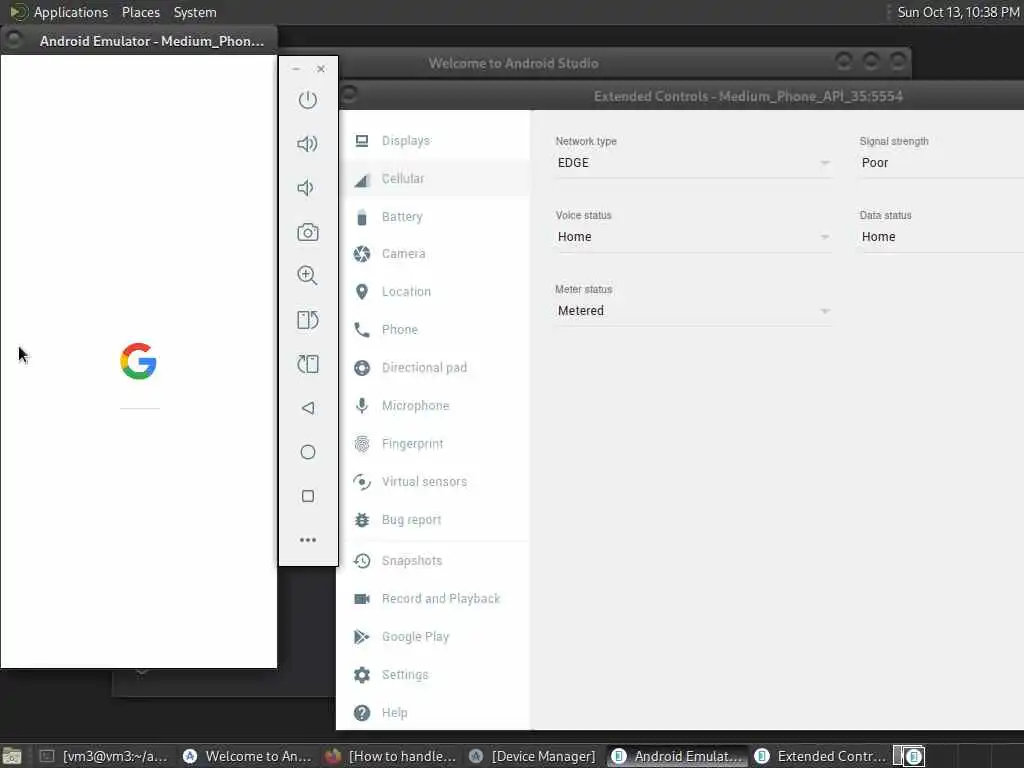
Task: Switch to Device Manager taskbar item
Action: (x=534, y=756)
